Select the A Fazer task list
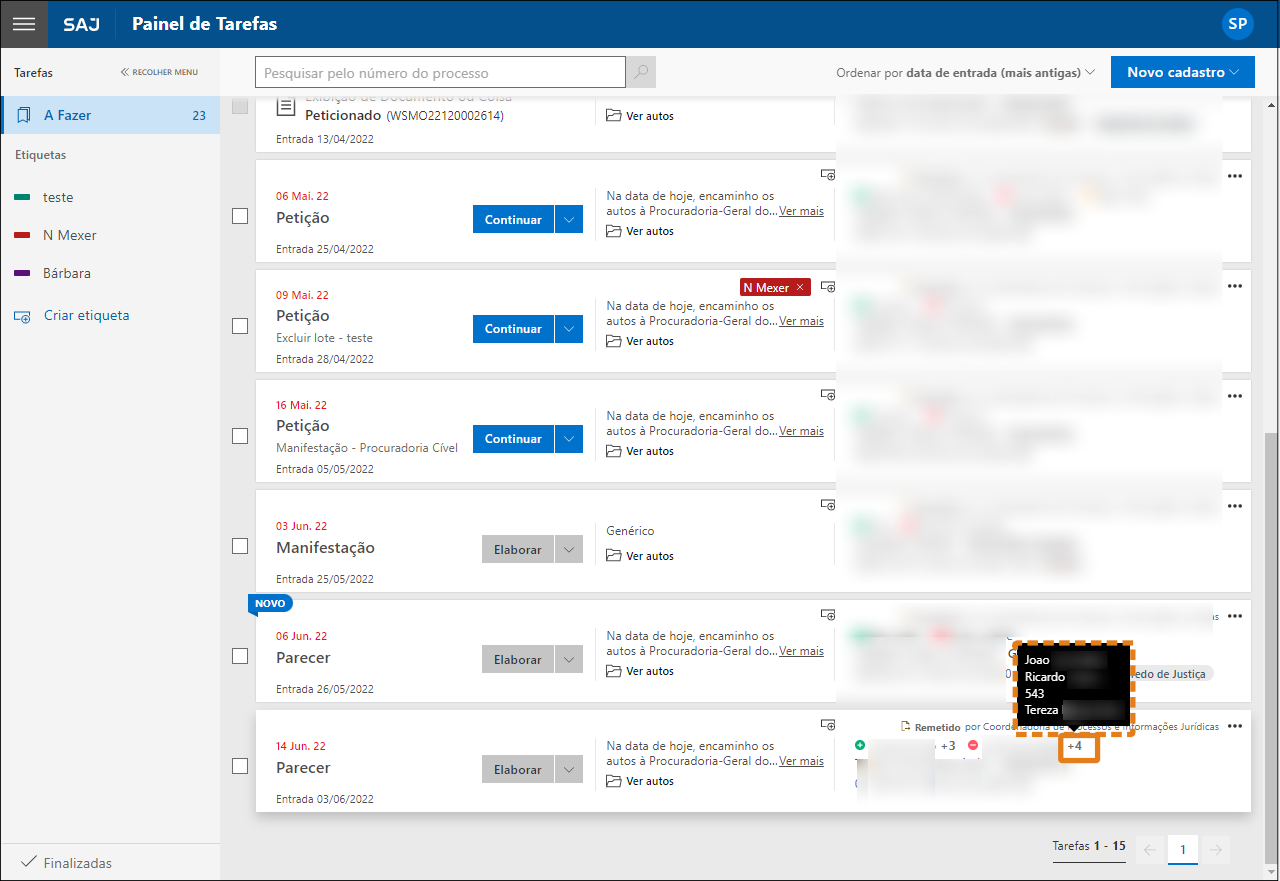 (110, 115)
